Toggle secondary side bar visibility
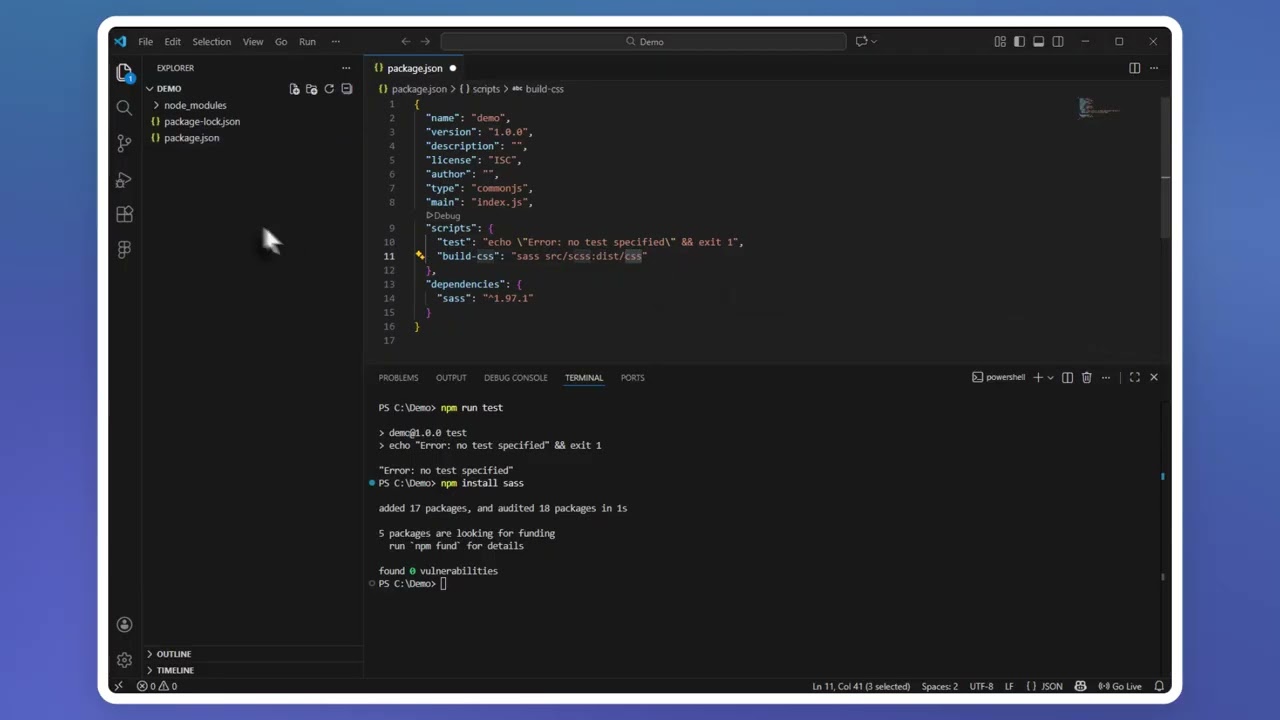 pos(1058,41)
